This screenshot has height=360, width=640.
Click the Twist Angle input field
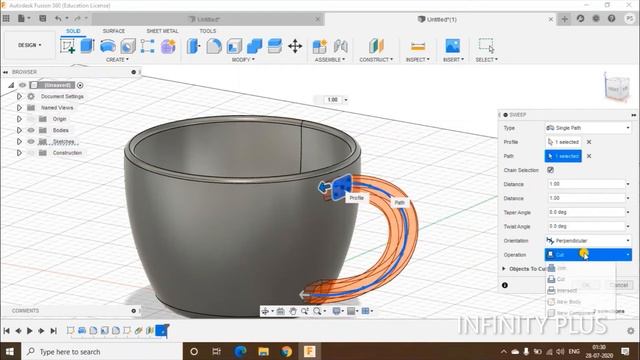click(586, 226)
